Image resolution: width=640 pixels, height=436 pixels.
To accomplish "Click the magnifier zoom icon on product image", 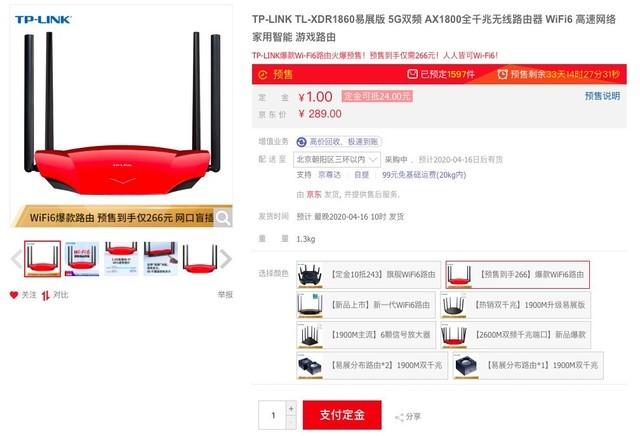I will (x=223, y=217).
